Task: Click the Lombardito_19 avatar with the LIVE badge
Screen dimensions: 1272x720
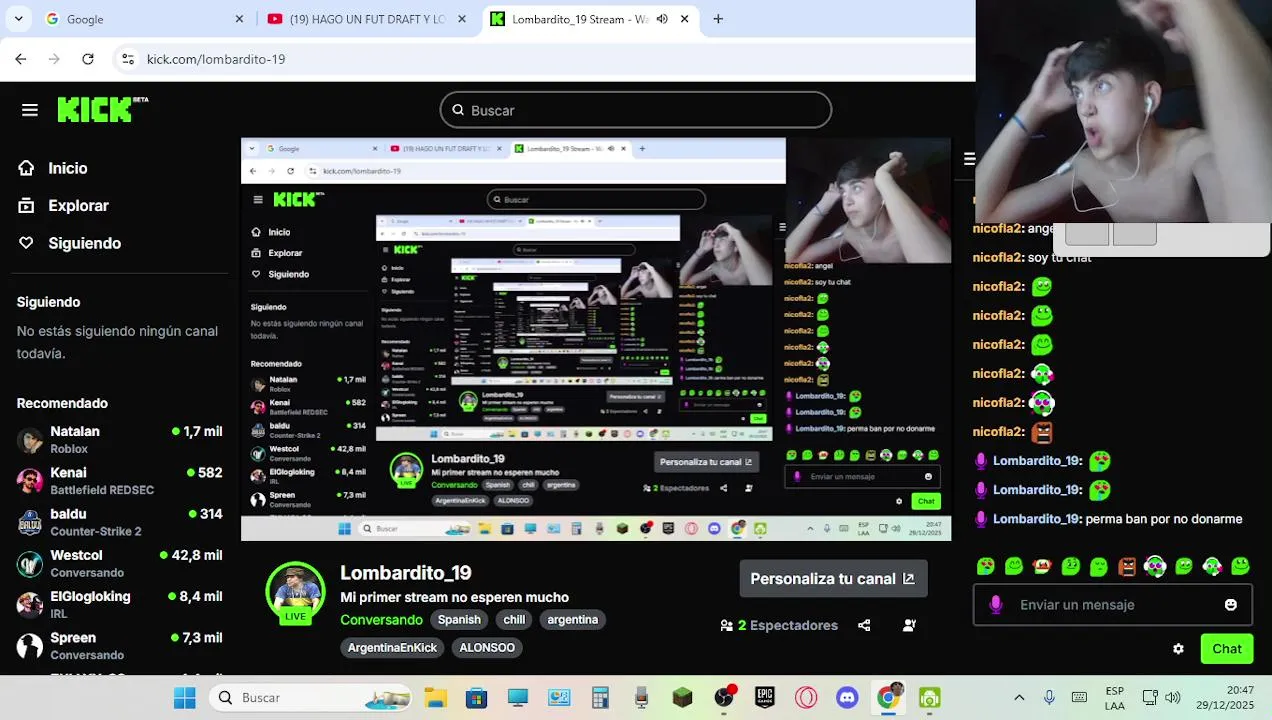Action: point(295,593)
